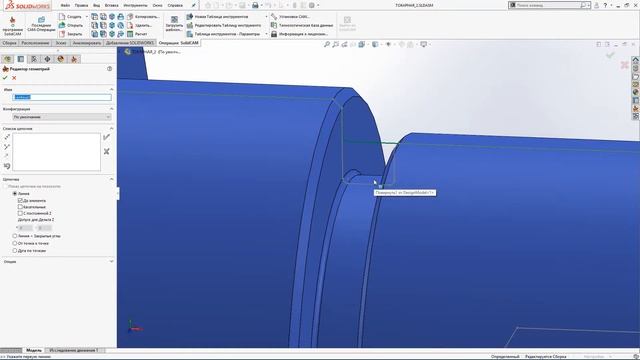Screen dimensions: 640x360
Task: Click the Новая Таблица инструментов icon
Action: [x=190, y=17]
